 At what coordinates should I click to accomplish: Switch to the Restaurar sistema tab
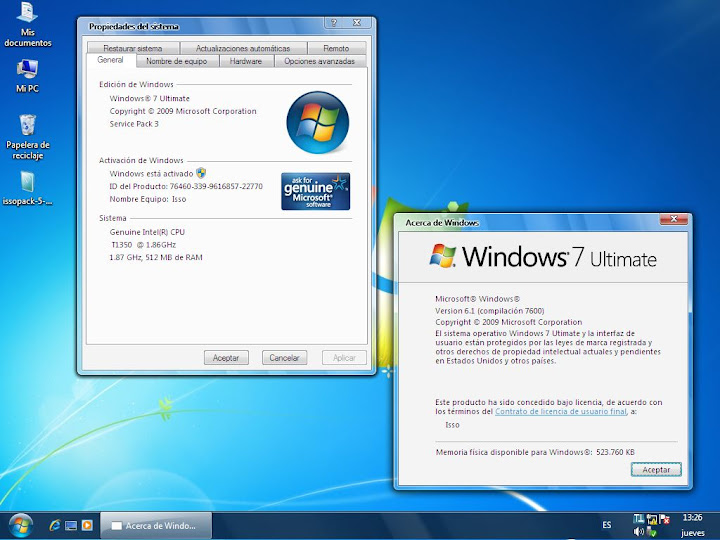(133, 48)
